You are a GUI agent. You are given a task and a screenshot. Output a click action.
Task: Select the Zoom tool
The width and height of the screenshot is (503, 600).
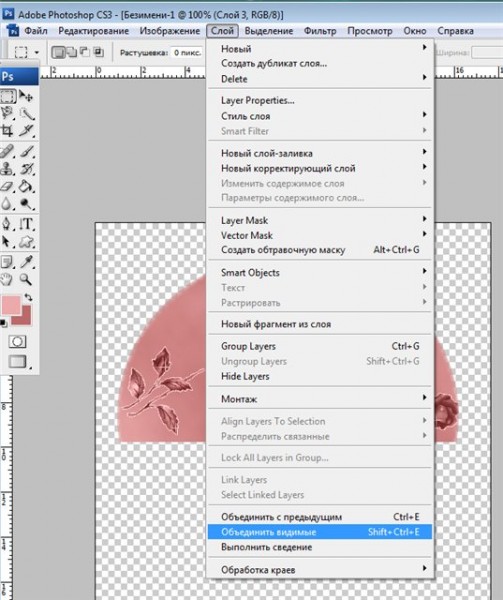(26, 279)
